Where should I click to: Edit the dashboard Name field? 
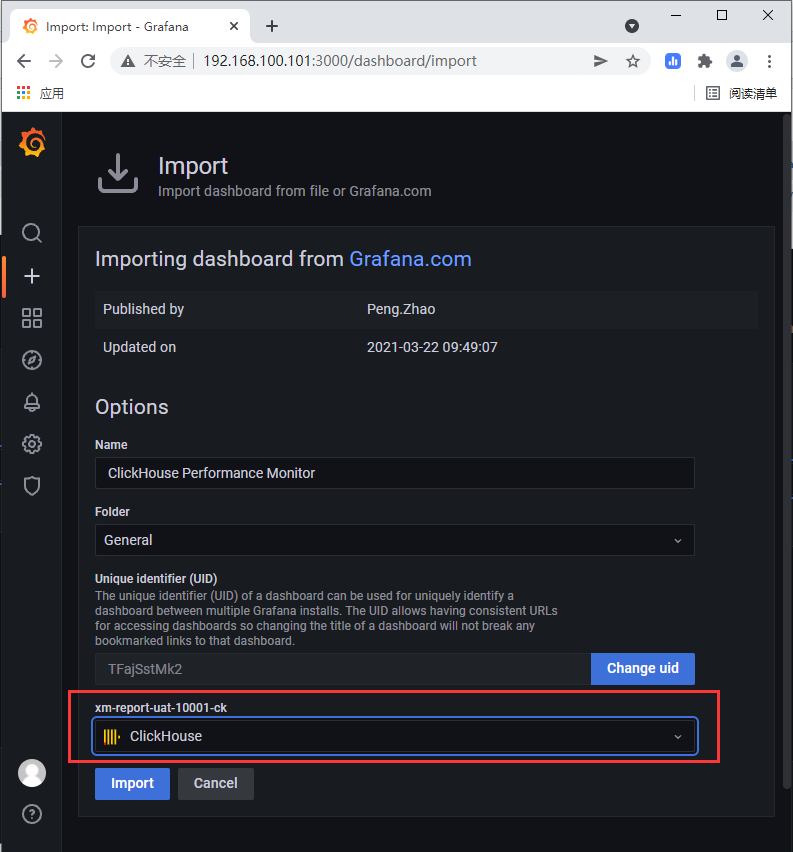coord(395,473)
